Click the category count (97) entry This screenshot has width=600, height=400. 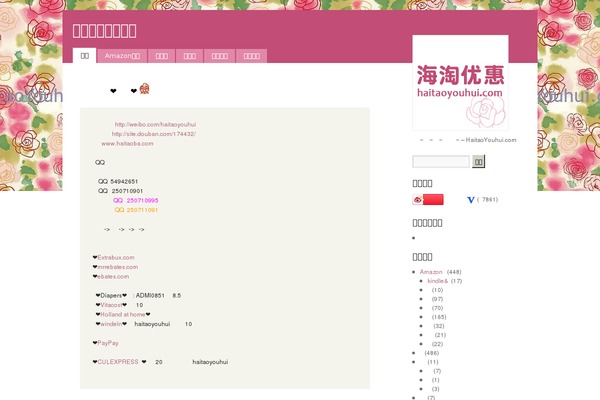[437, 299]
